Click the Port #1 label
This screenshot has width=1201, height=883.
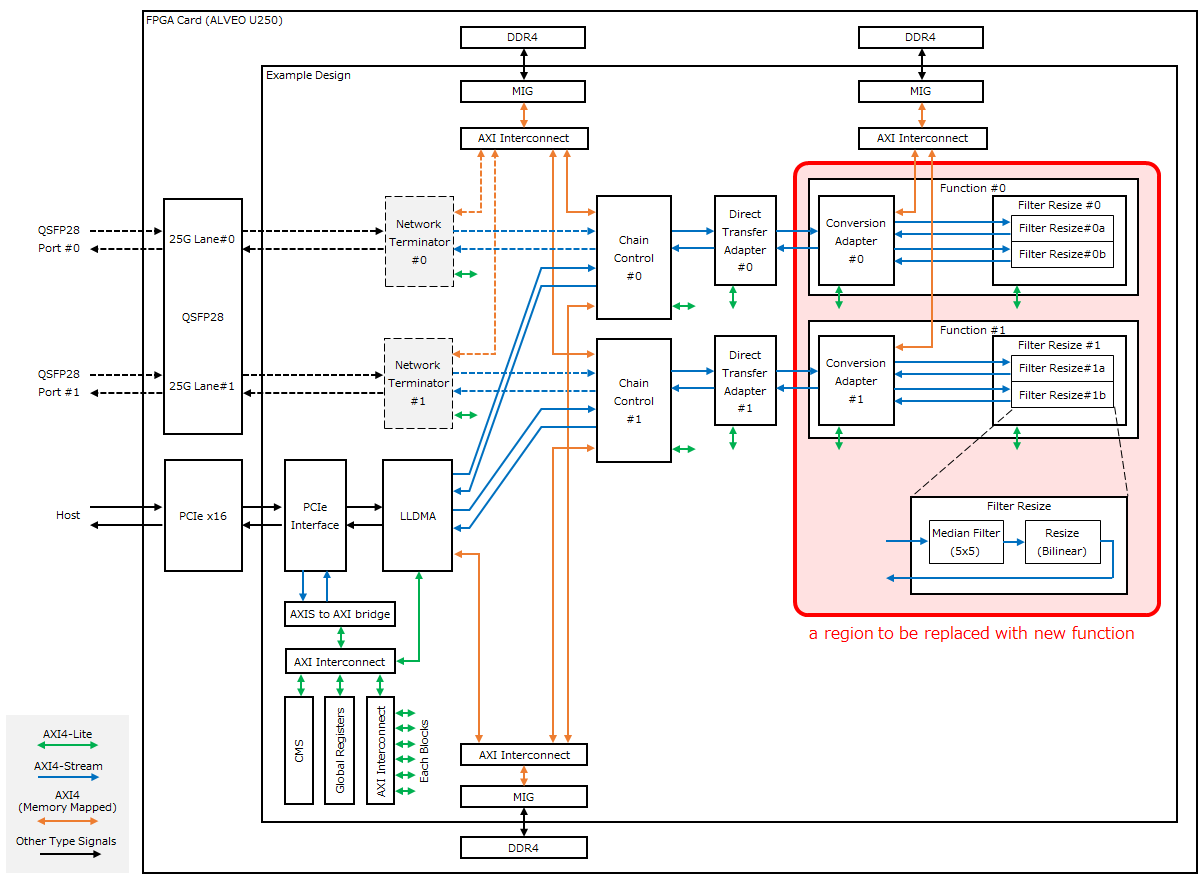(x=58, y=392)
